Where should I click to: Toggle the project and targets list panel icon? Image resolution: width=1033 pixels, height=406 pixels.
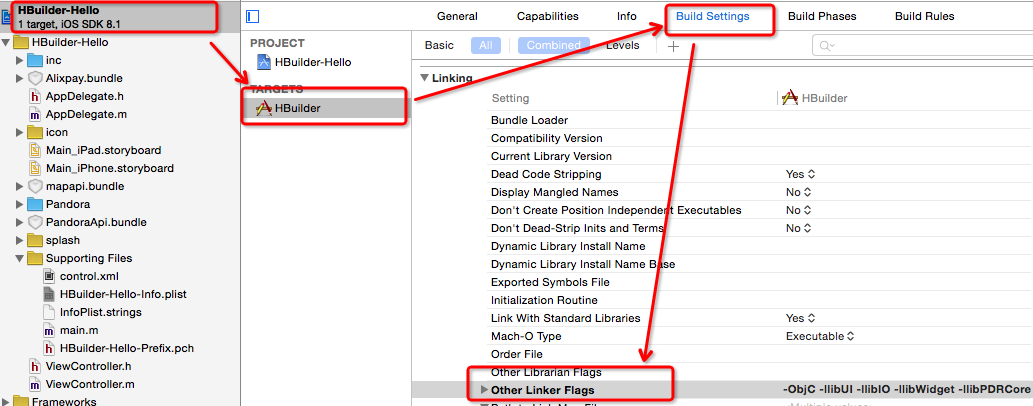tap(252, 16)
